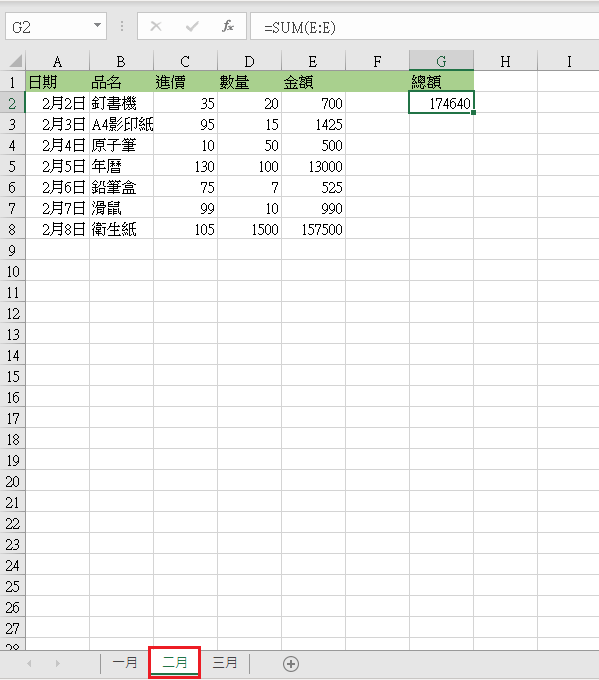599x680 pixels.
Task: Click the date cell 2月8日
Action: click(57, 229)
